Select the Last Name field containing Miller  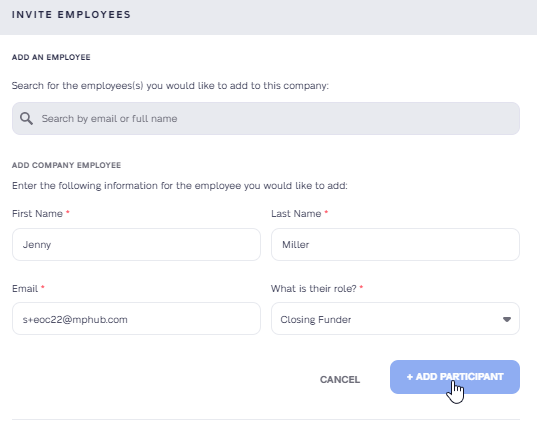395,245
